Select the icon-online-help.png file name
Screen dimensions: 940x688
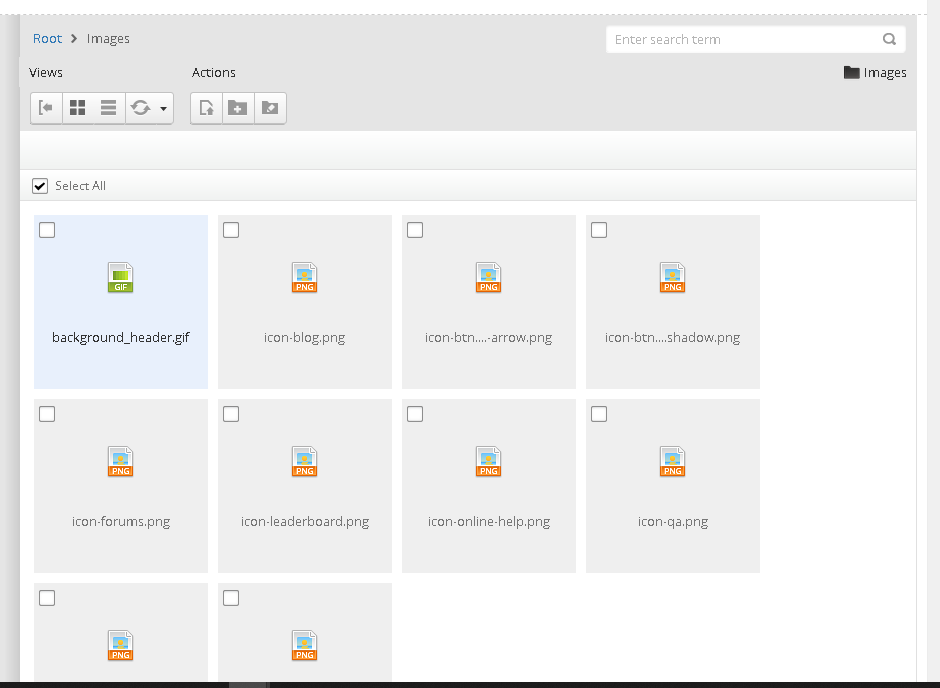[x=489, y=521]
